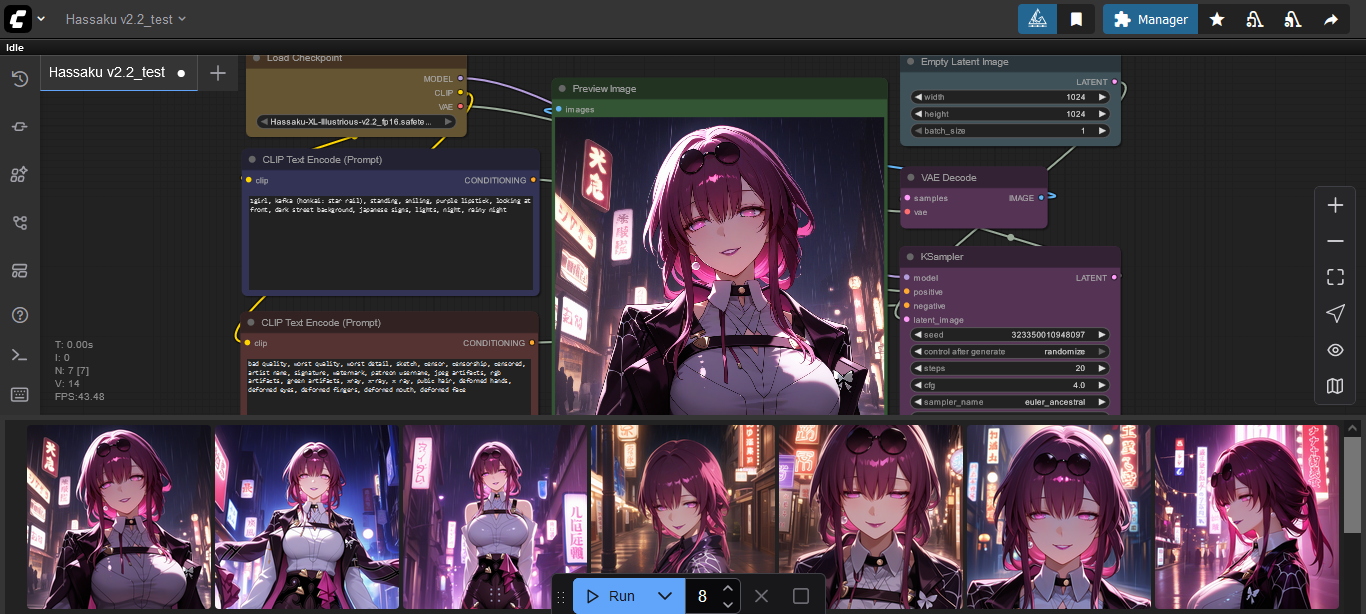Screen dimensions: 1366x614
Task: Select the first generated image thumbnail
Action: tap(118, 517)
